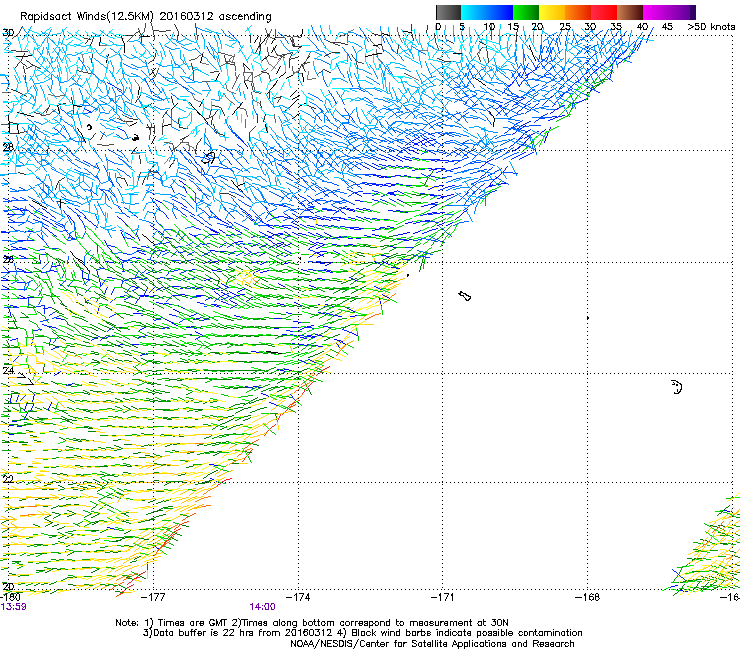The width and height of the screenshot is (740, 650).
Task: Click the latitude label '28'
Action: point(8,147)
